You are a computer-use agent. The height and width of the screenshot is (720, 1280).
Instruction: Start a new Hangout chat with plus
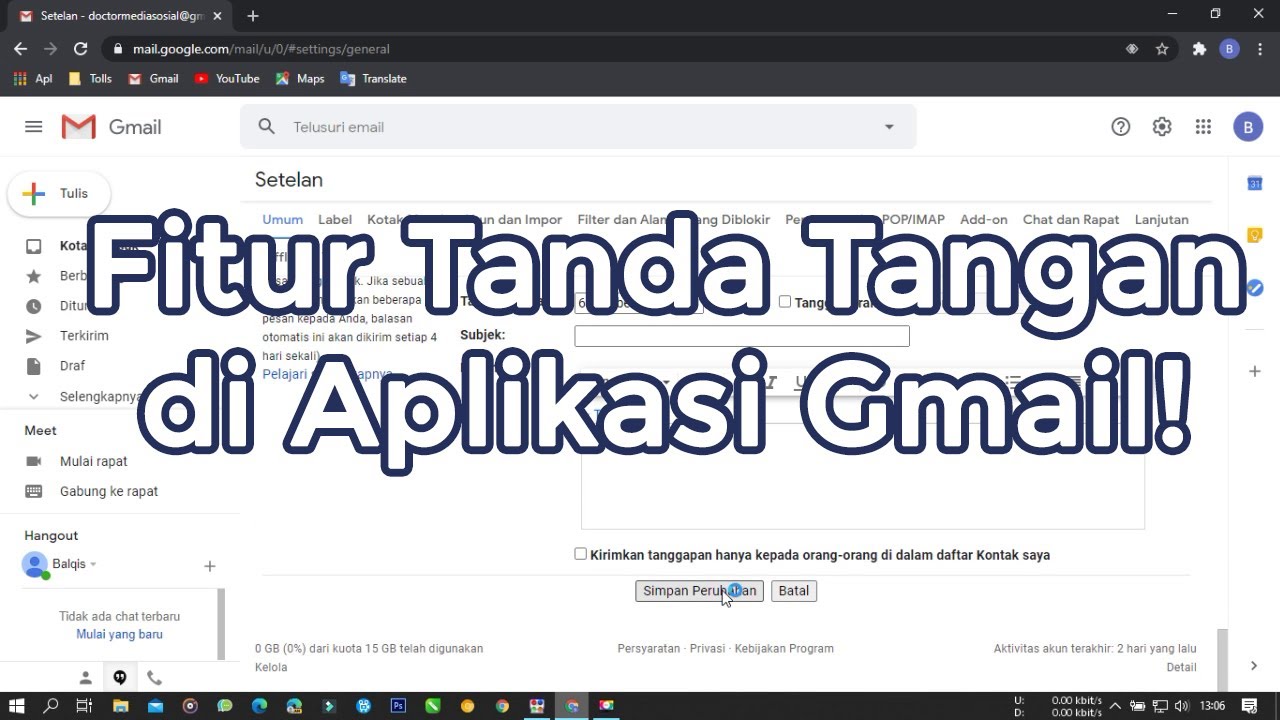tap(210, 566)
